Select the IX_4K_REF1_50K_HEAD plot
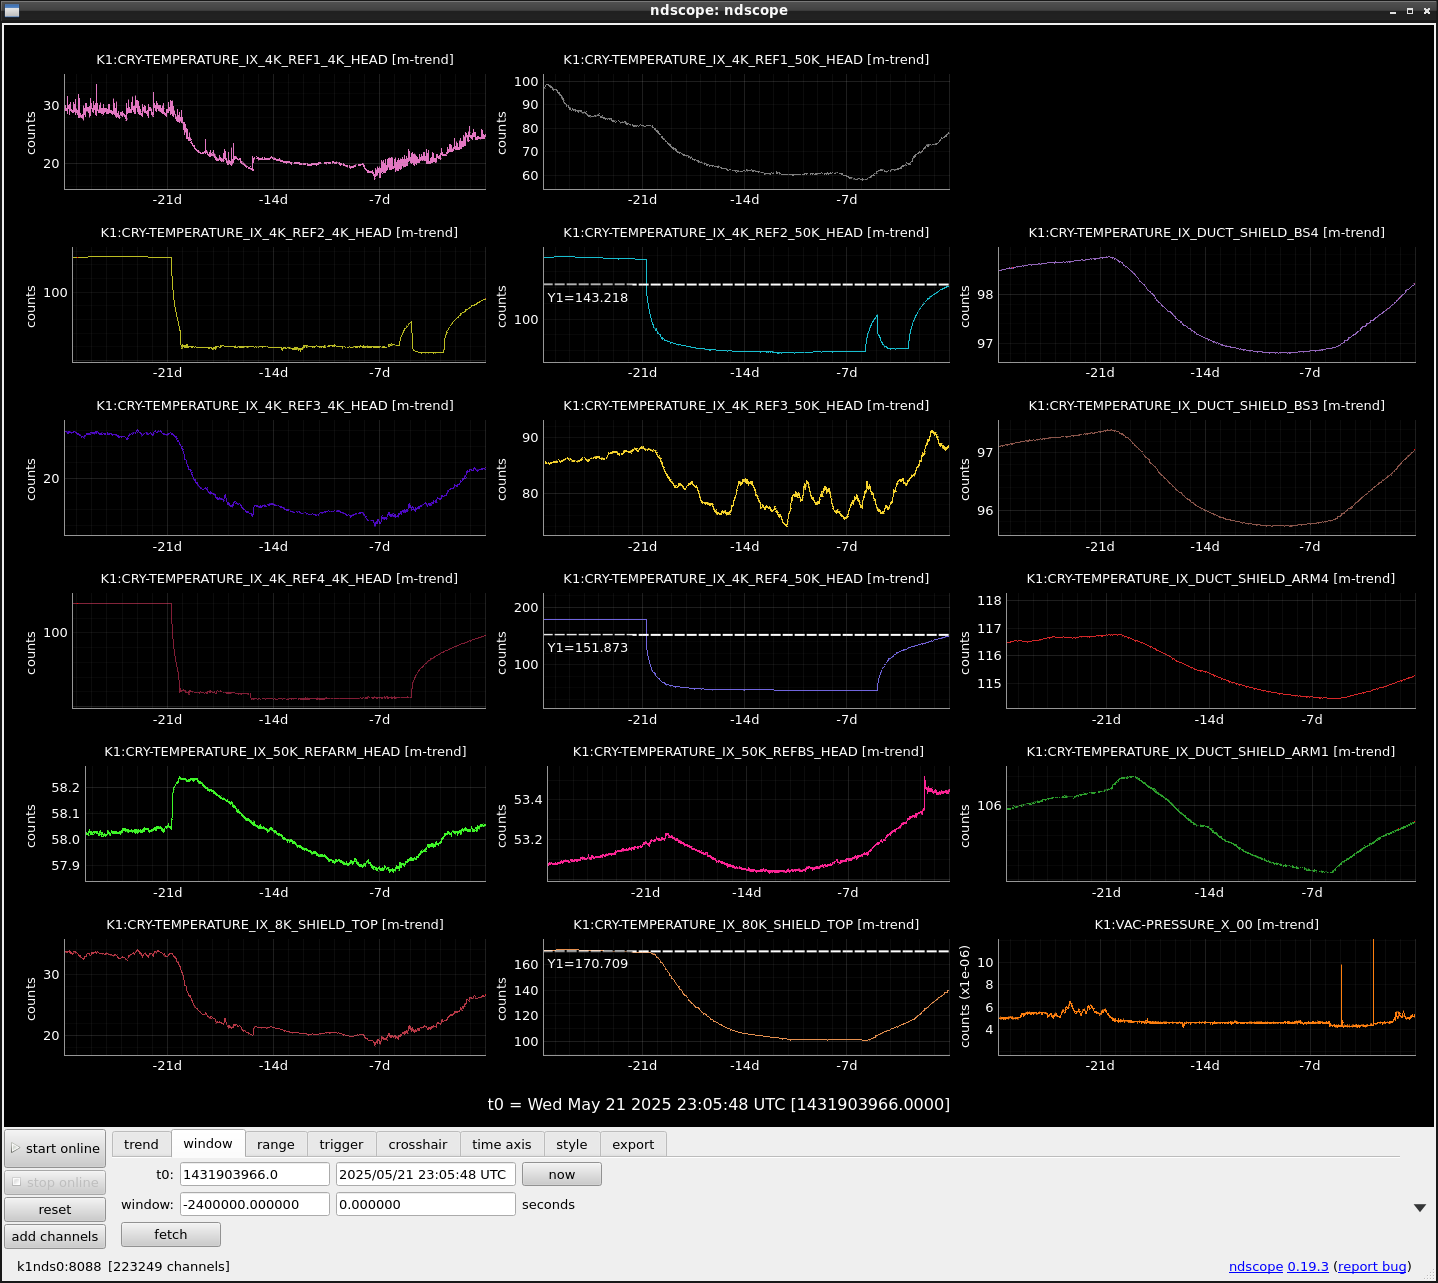 [x=746, y=131]
